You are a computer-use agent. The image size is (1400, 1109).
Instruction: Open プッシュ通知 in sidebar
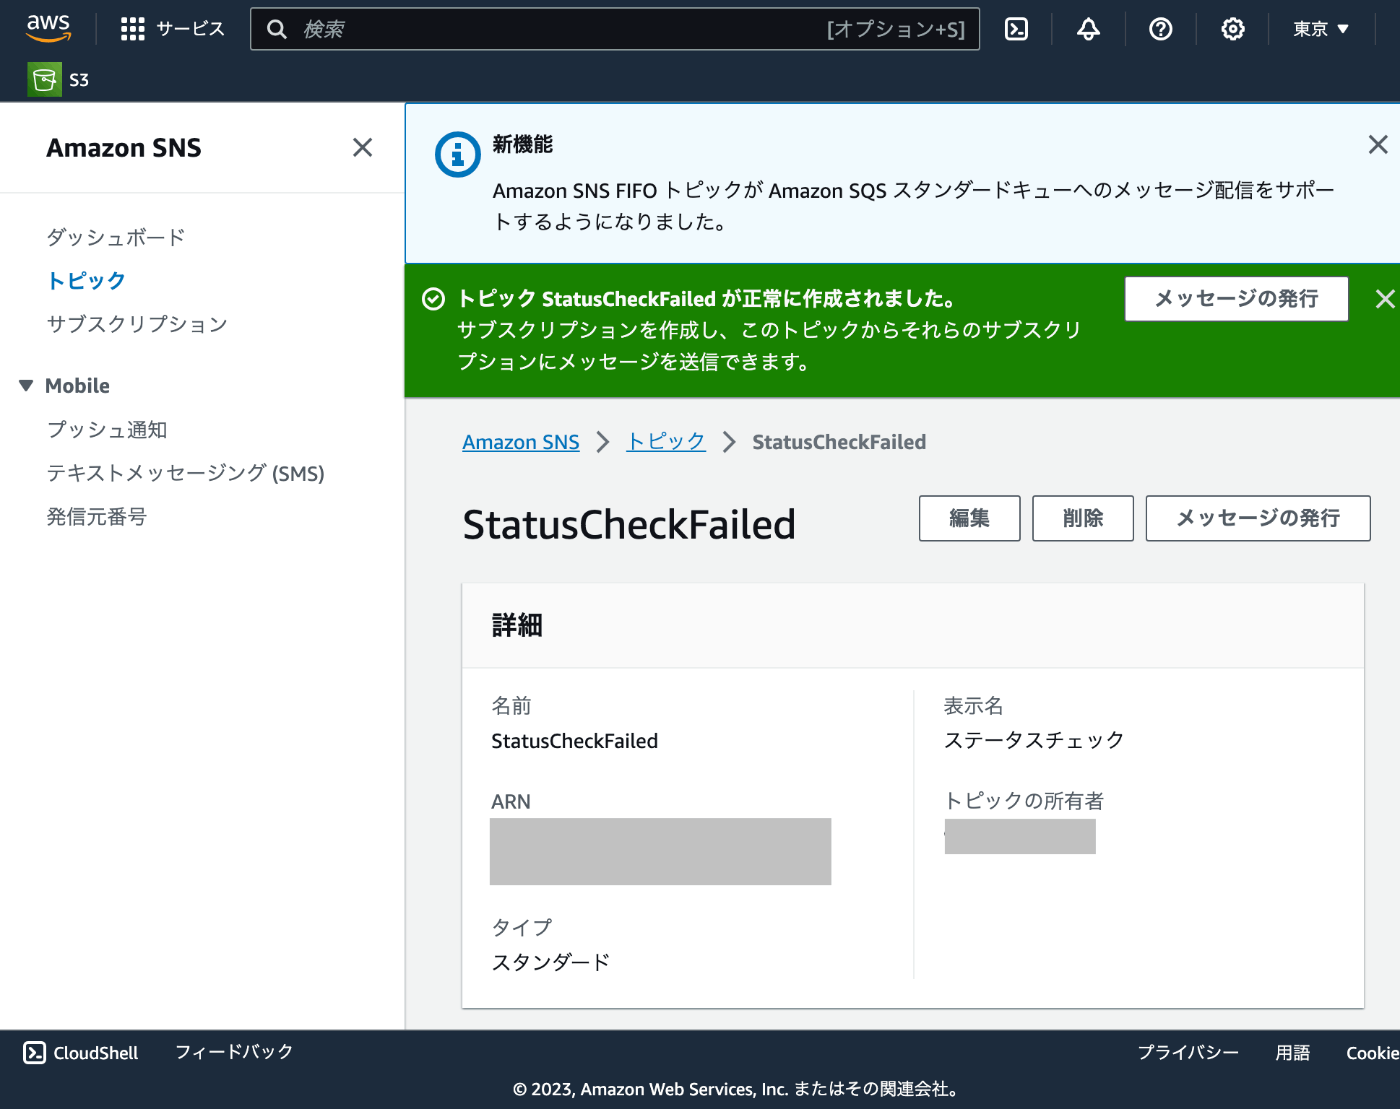click(107, 429)
